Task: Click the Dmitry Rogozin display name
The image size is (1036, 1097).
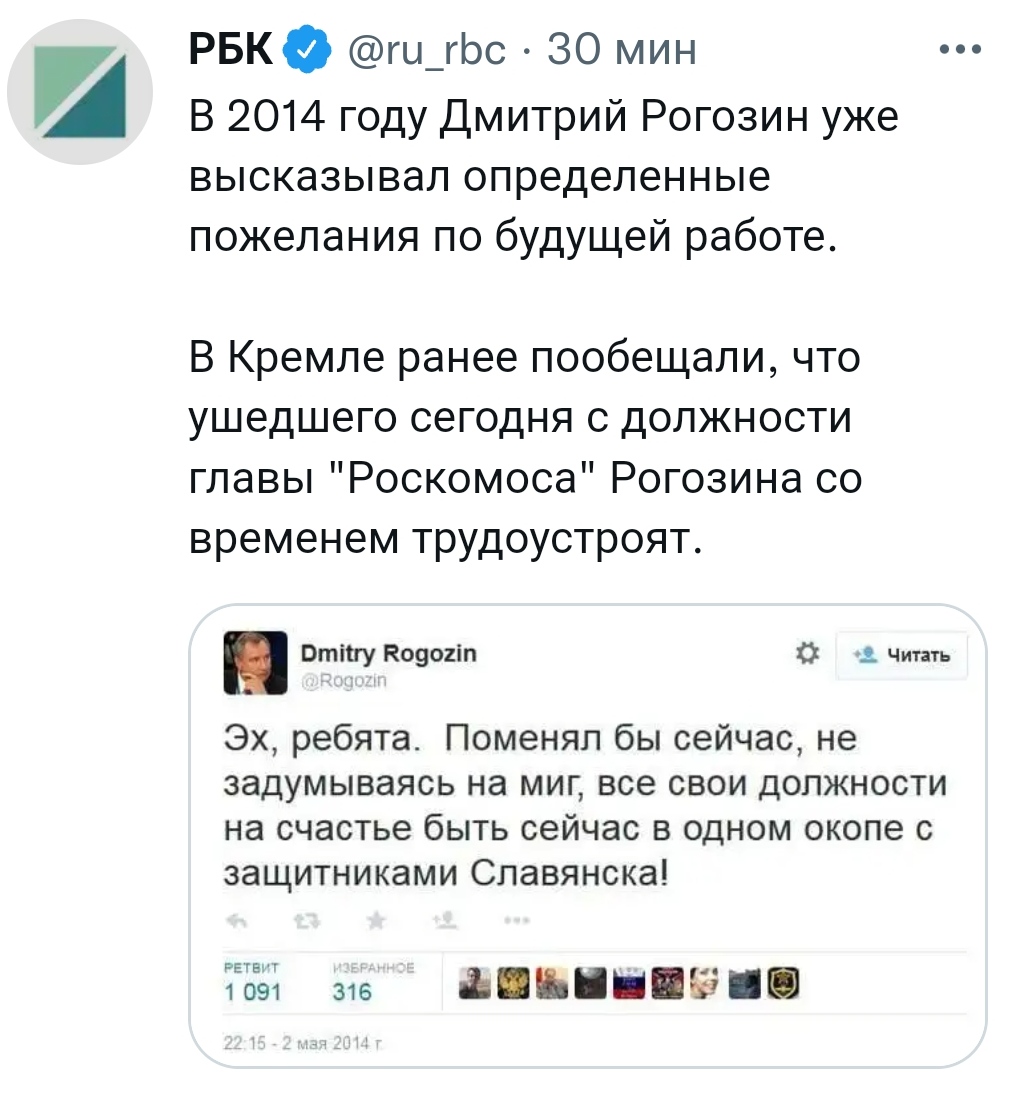Action: pos(389,654)
